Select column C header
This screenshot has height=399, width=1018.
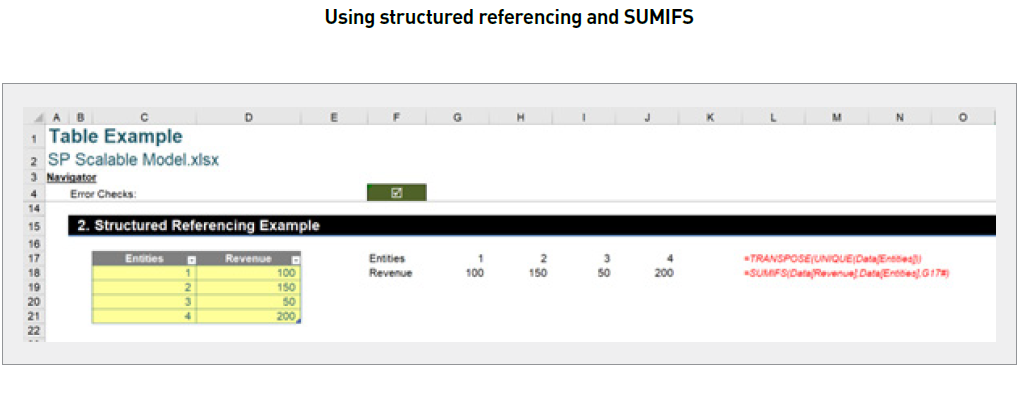[x=144, y=117]
